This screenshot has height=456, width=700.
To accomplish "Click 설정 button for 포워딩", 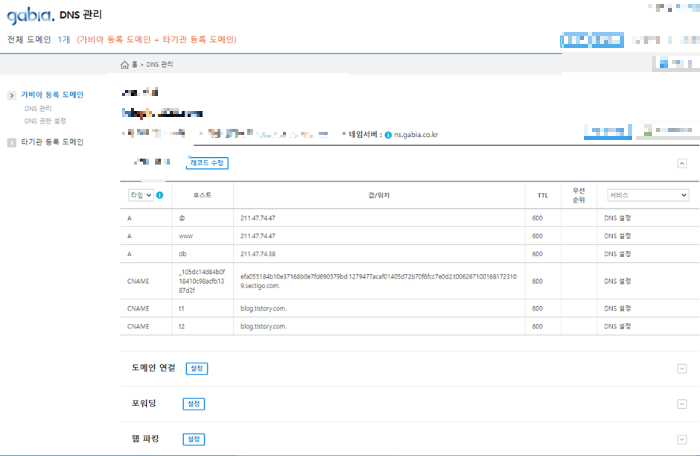I will (194, 404).
